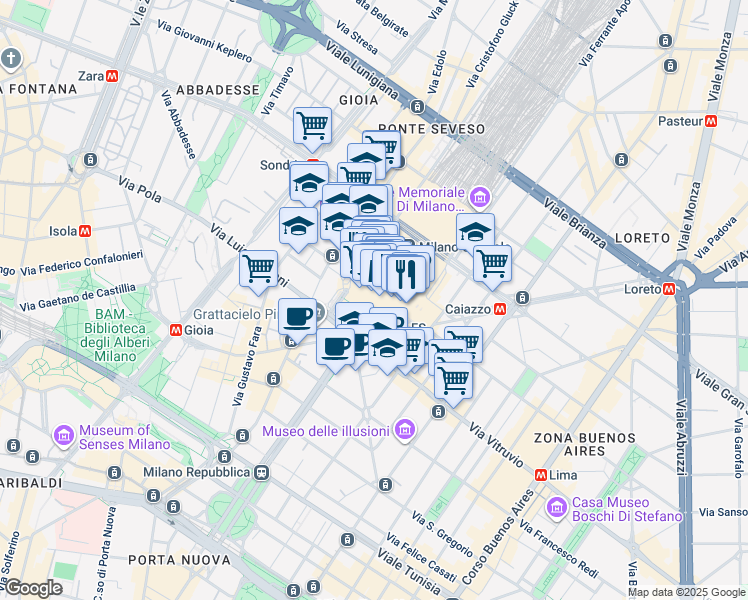Click the graduation cap marker near Viale Brianza
The image size is (748, 600).
point(475,232)
